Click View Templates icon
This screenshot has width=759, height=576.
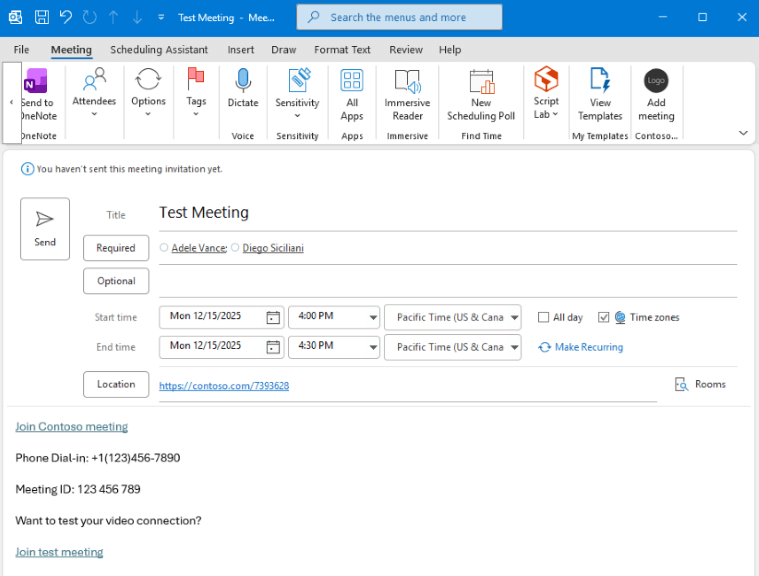click(600, 80)
